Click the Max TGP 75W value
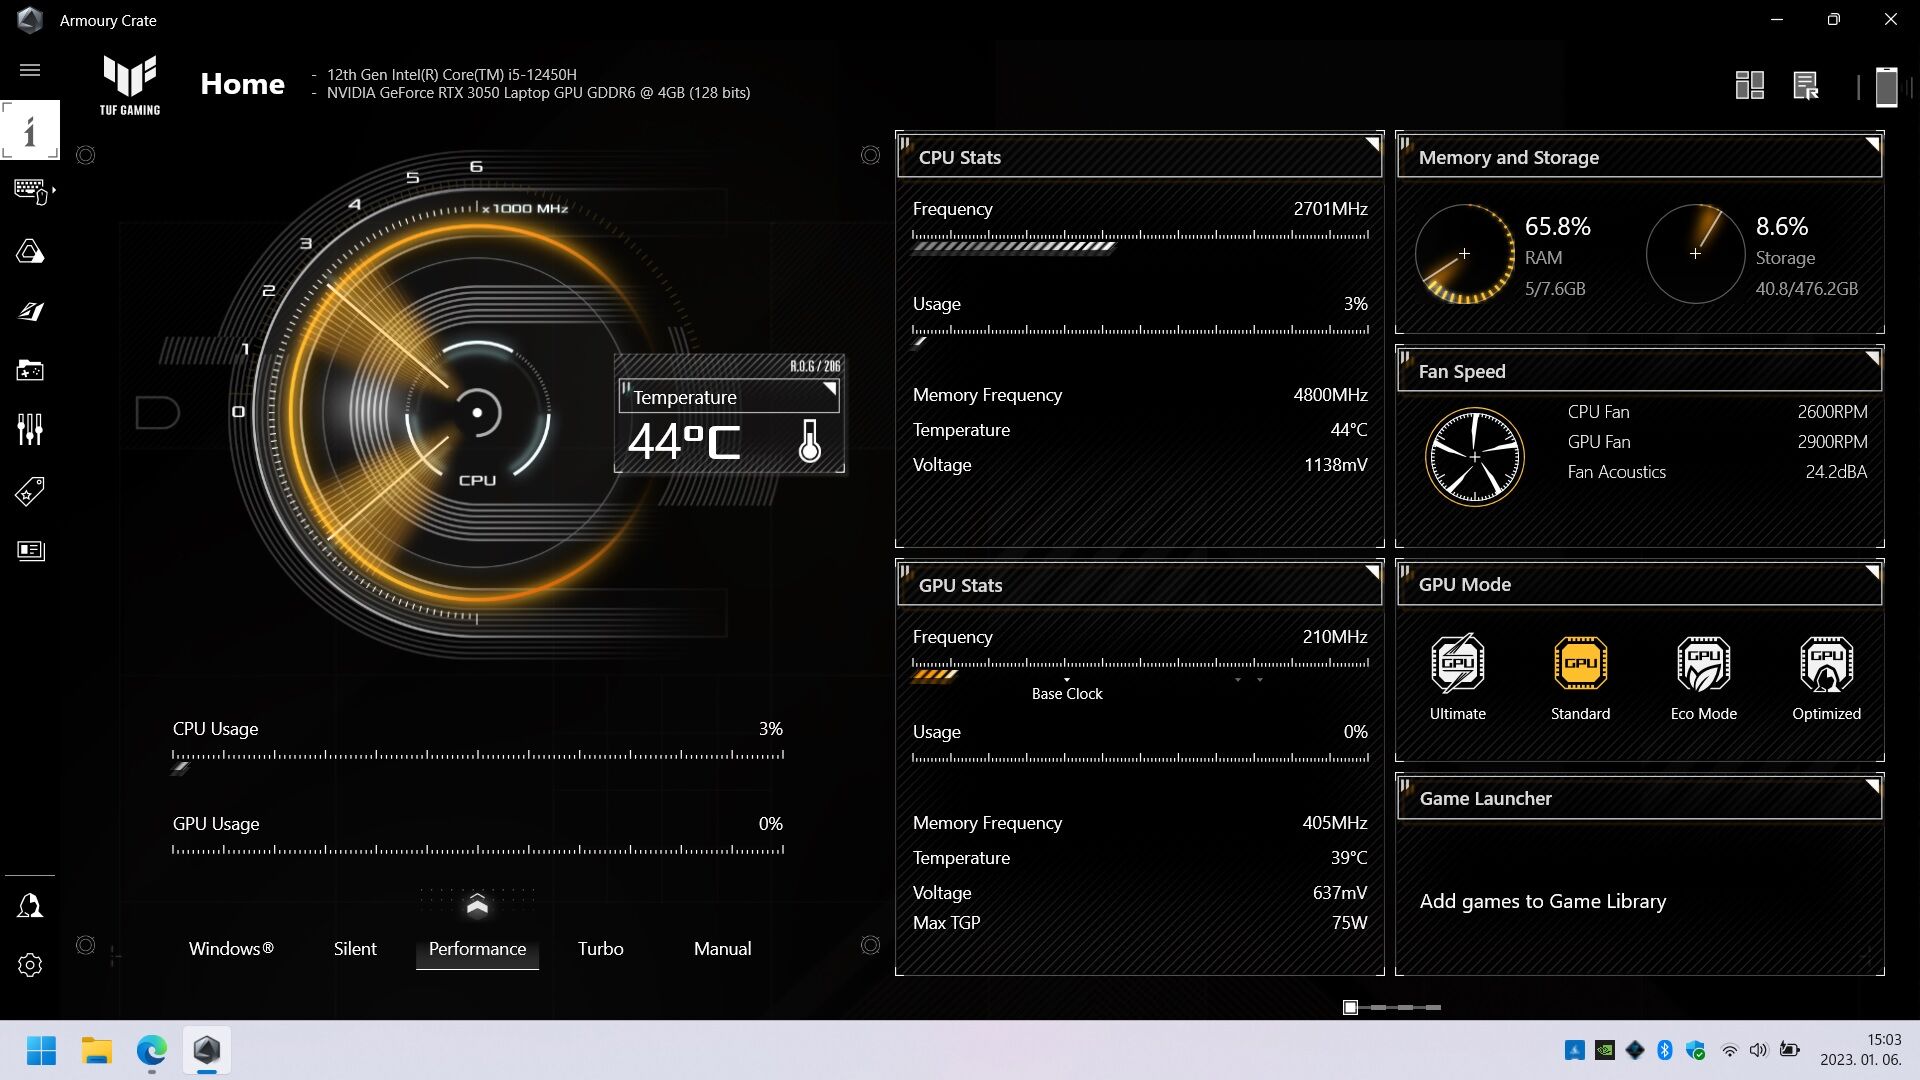This screenshot has height=1080, width=1920. 1349,923
